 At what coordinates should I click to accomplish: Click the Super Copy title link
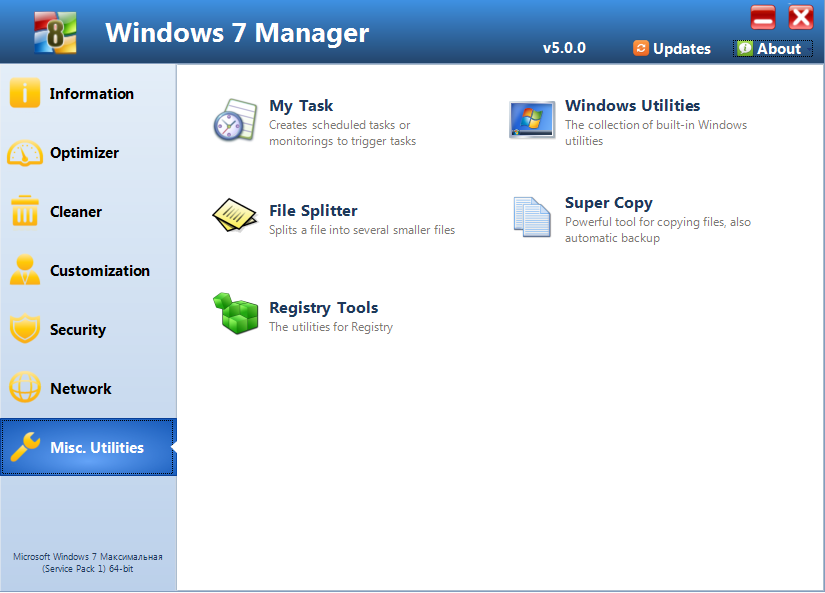pyautogui.click(x=608, y=202)
